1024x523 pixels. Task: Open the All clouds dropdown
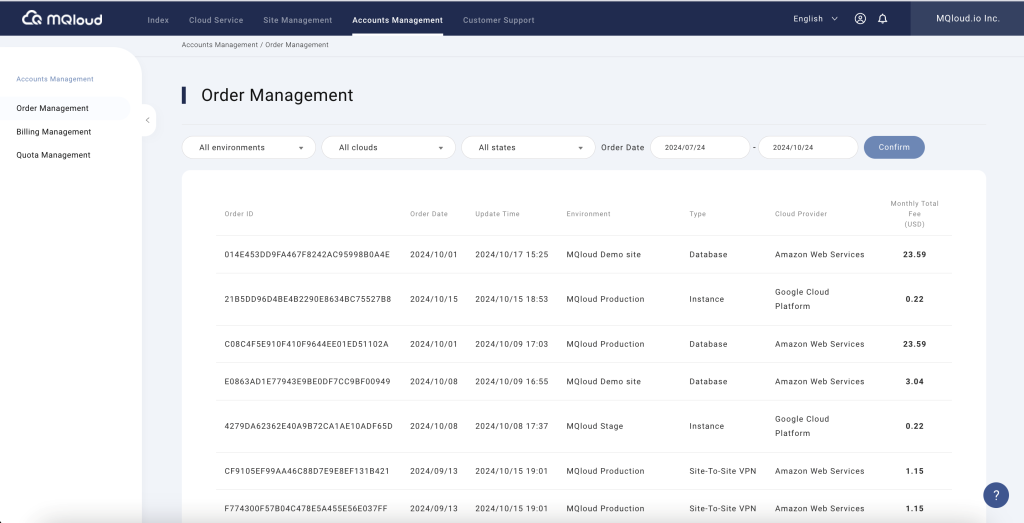[x=390, y=148]
